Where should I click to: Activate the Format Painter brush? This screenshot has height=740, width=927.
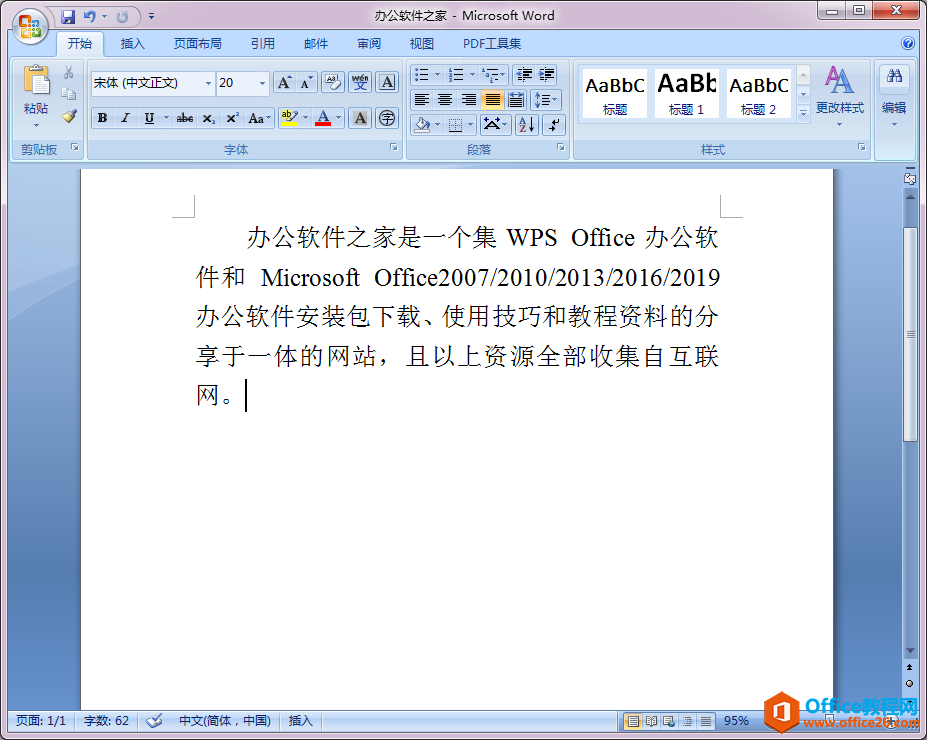[x=69, y=116]
